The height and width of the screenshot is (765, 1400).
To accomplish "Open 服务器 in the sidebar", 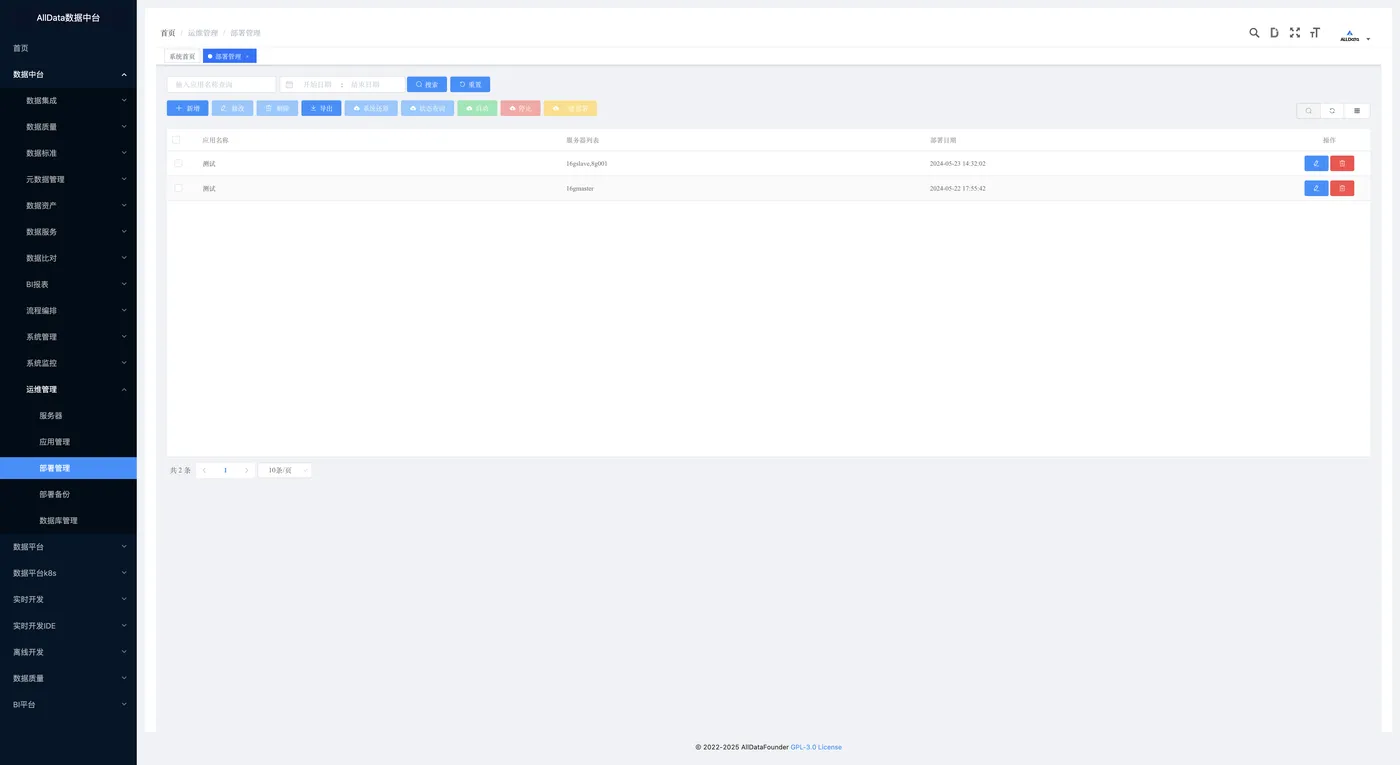I will 68,415.
